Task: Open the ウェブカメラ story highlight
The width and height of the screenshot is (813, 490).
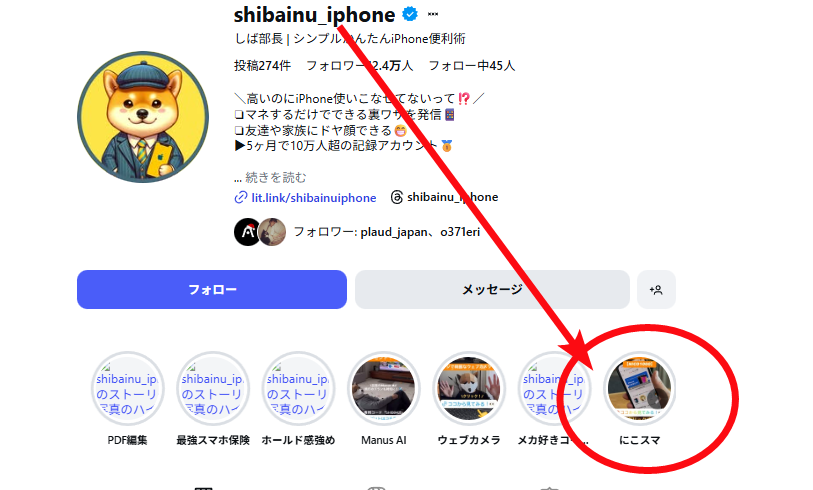Action: click(469, 389)
